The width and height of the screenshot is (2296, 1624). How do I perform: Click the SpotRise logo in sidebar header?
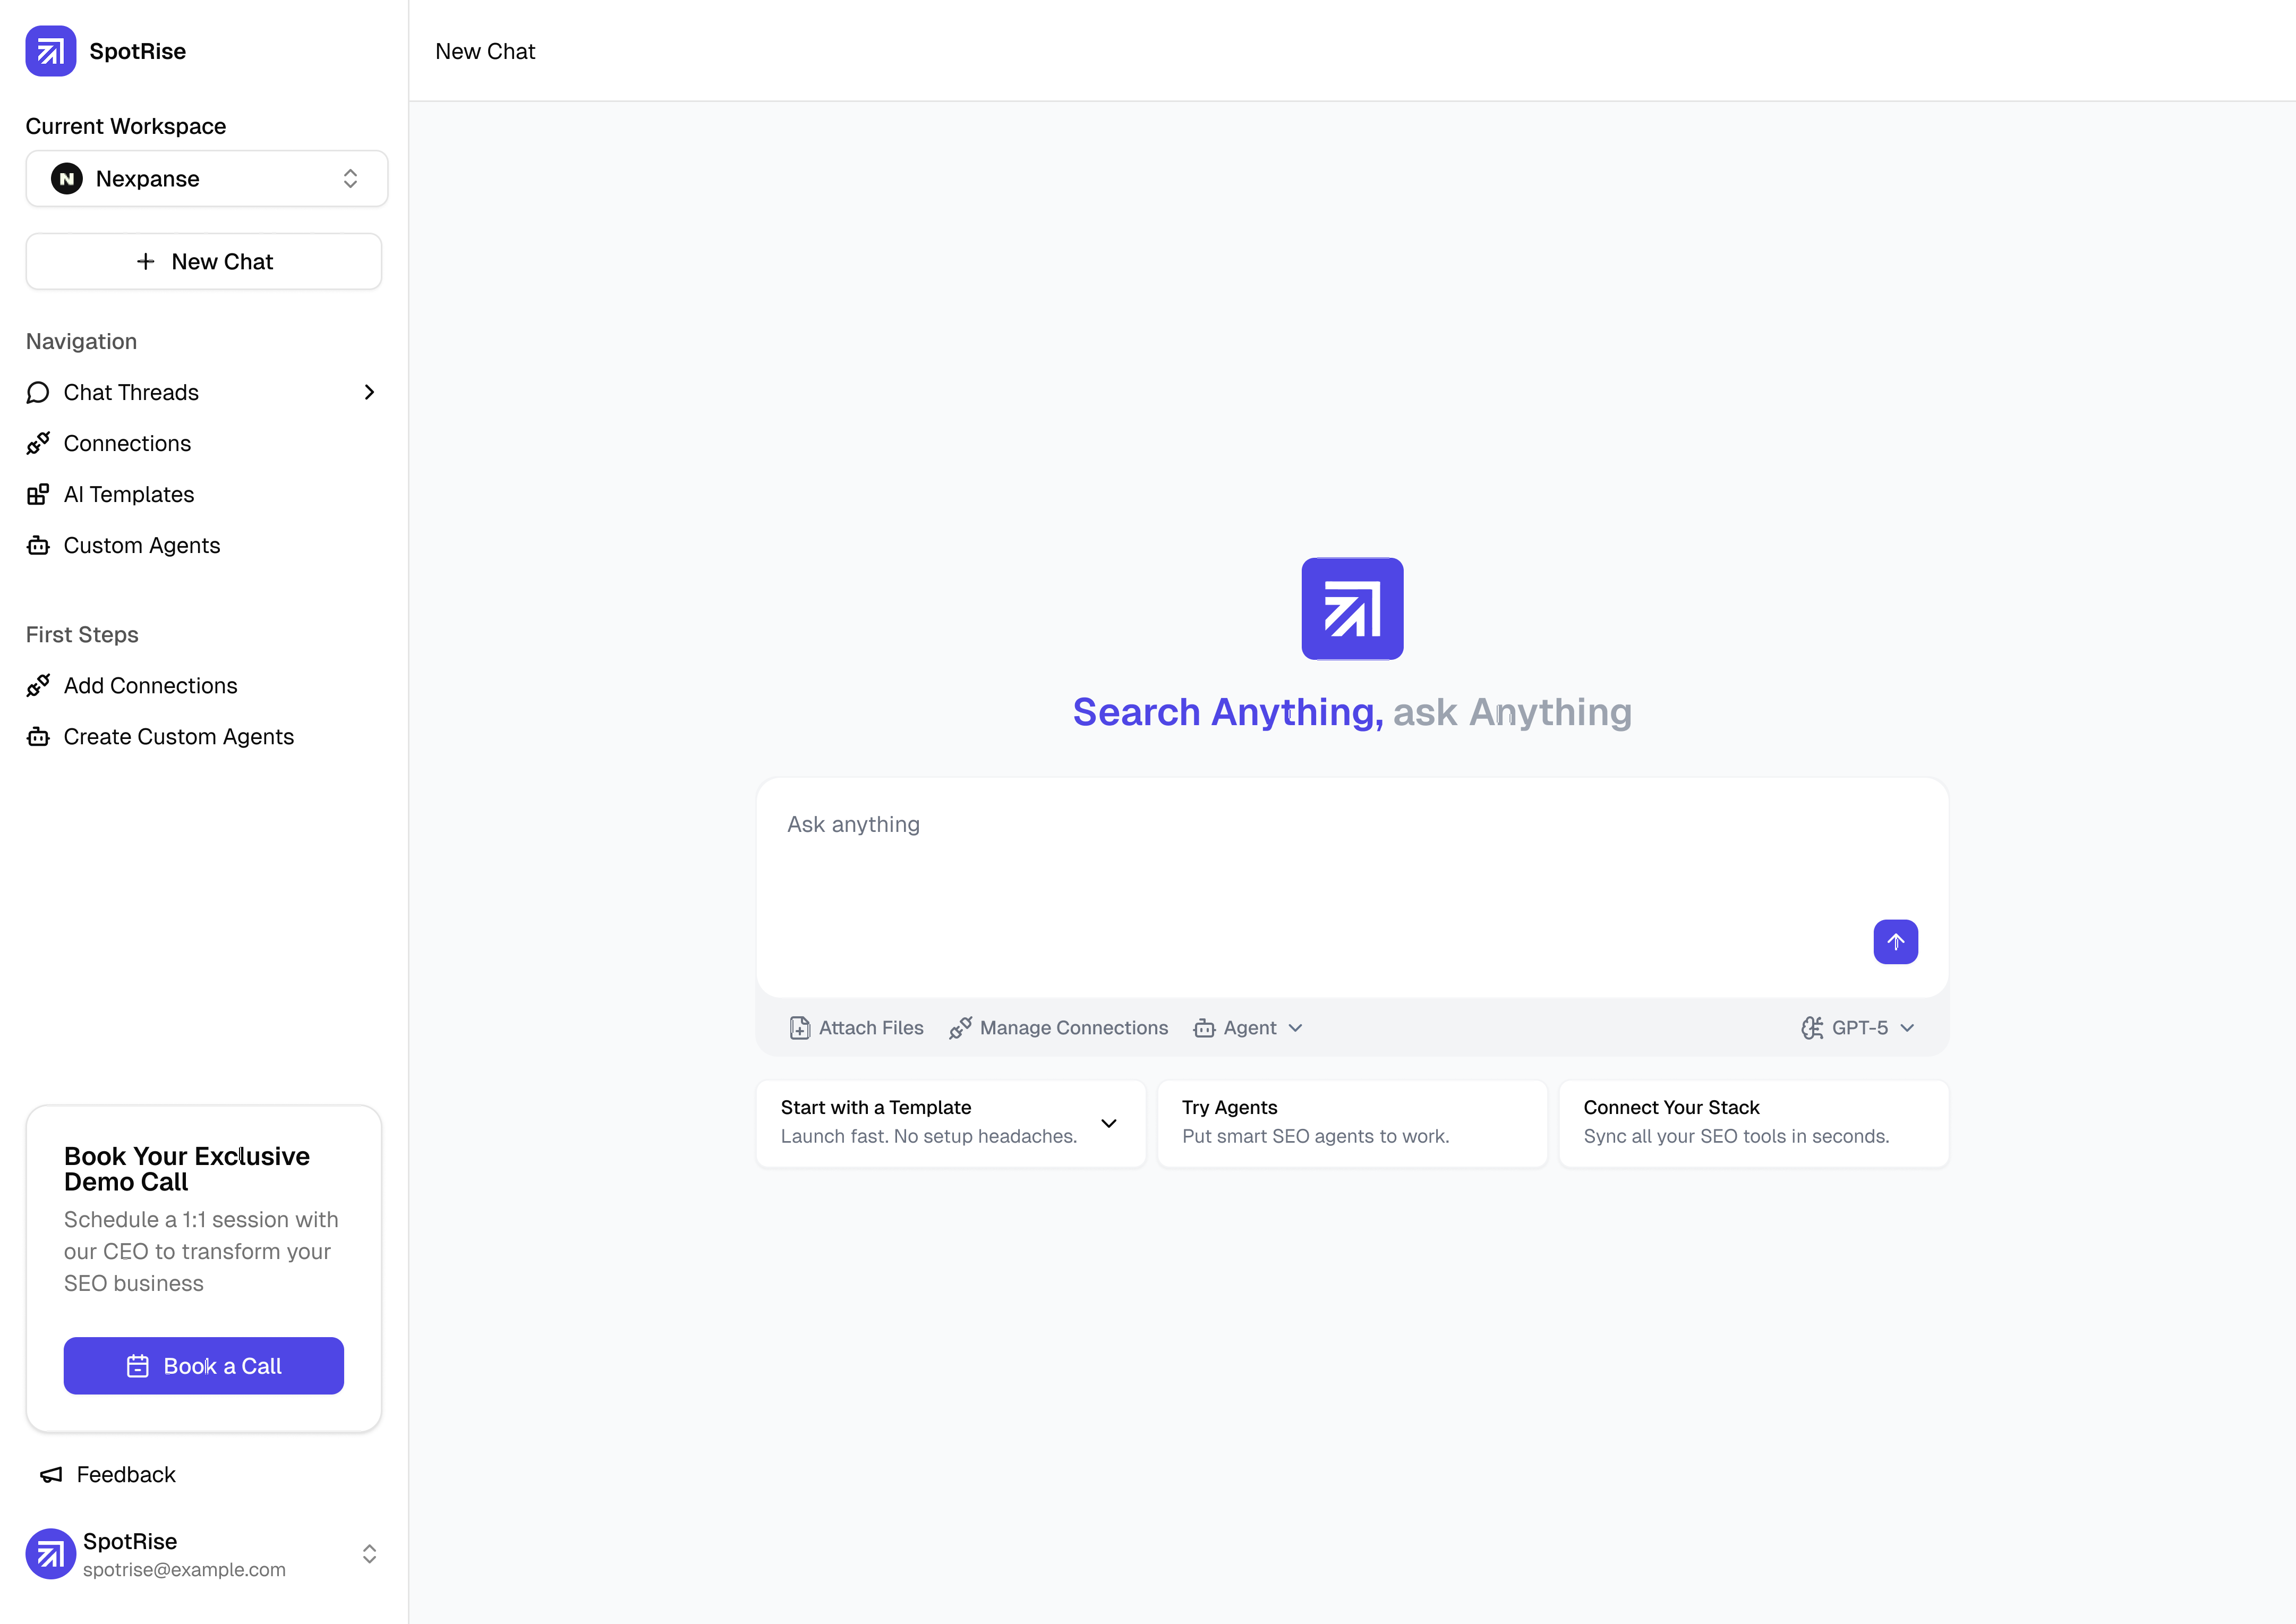[x=50, y=51]
